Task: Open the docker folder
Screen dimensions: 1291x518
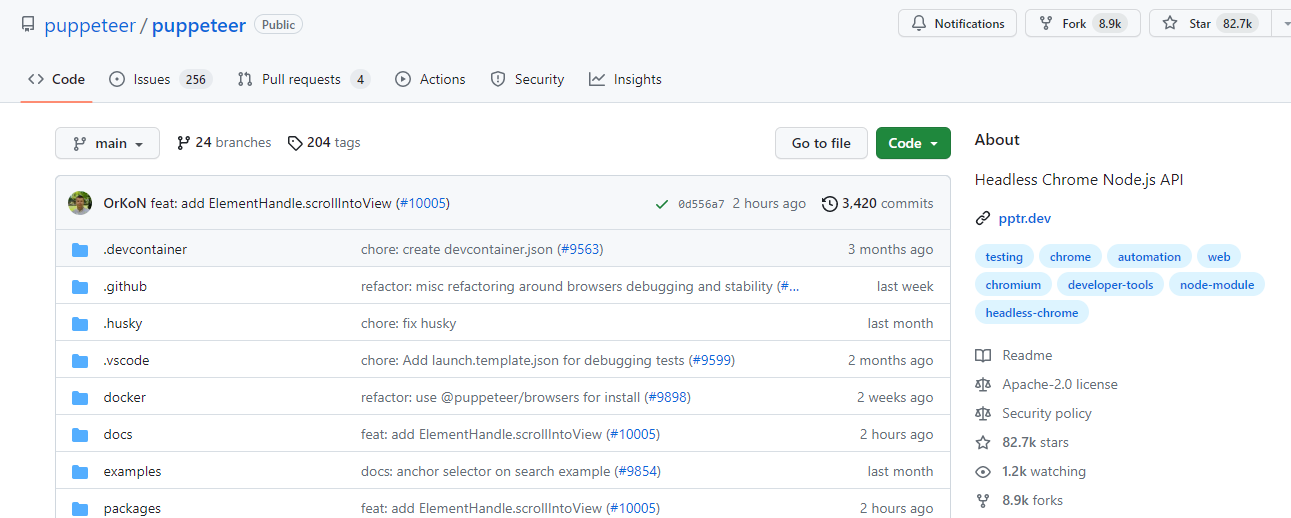Action: 124,398
